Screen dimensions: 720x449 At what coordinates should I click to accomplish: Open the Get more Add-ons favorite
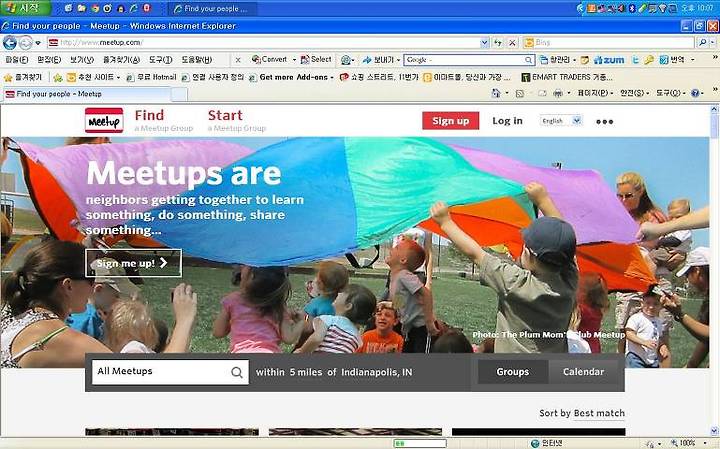pyautogui.click(x=289, y=77)
